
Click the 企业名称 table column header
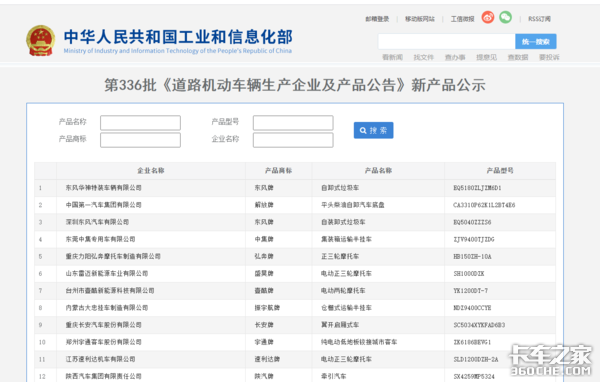point(151,171)
